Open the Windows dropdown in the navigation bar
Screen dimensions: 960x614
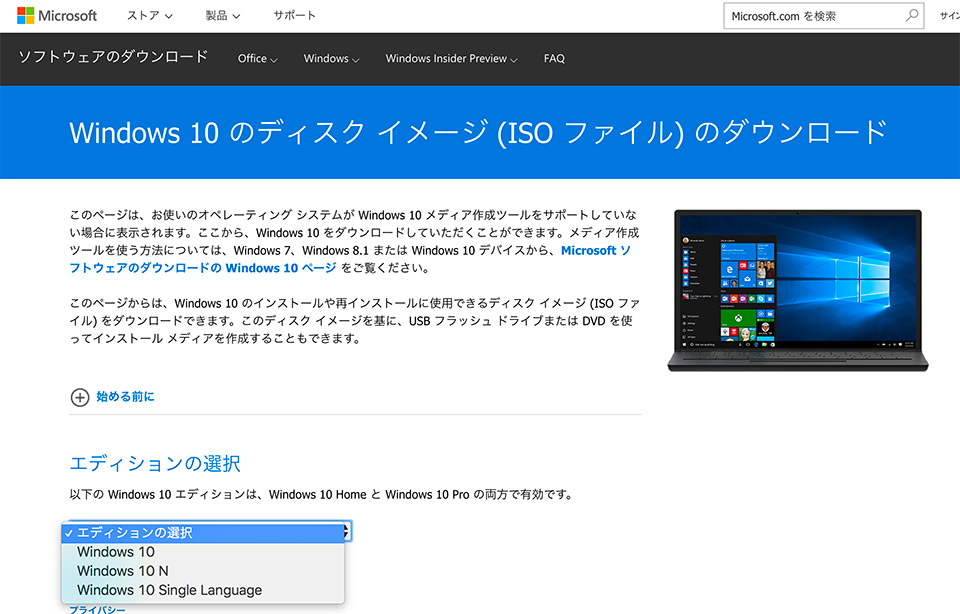pos(330,59)
